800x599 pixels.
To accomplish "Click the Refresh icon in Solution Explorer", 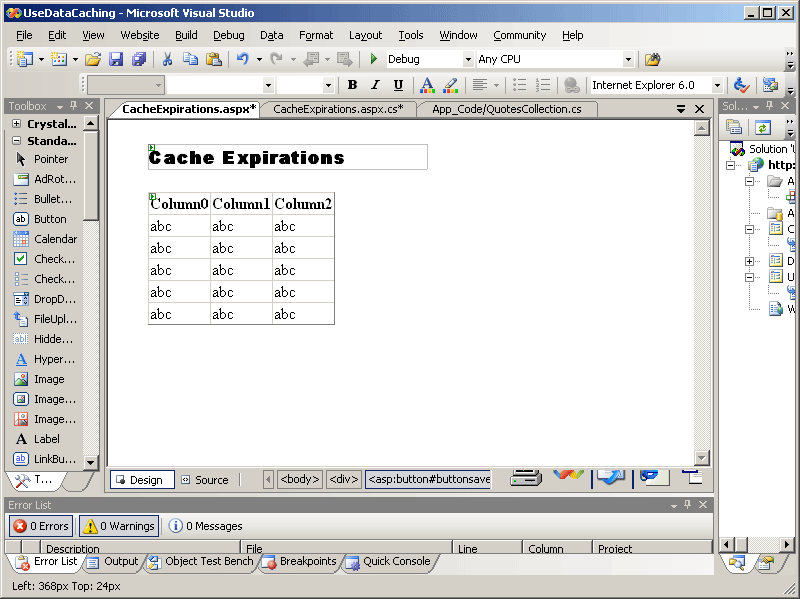I will [x=763, y=127].
